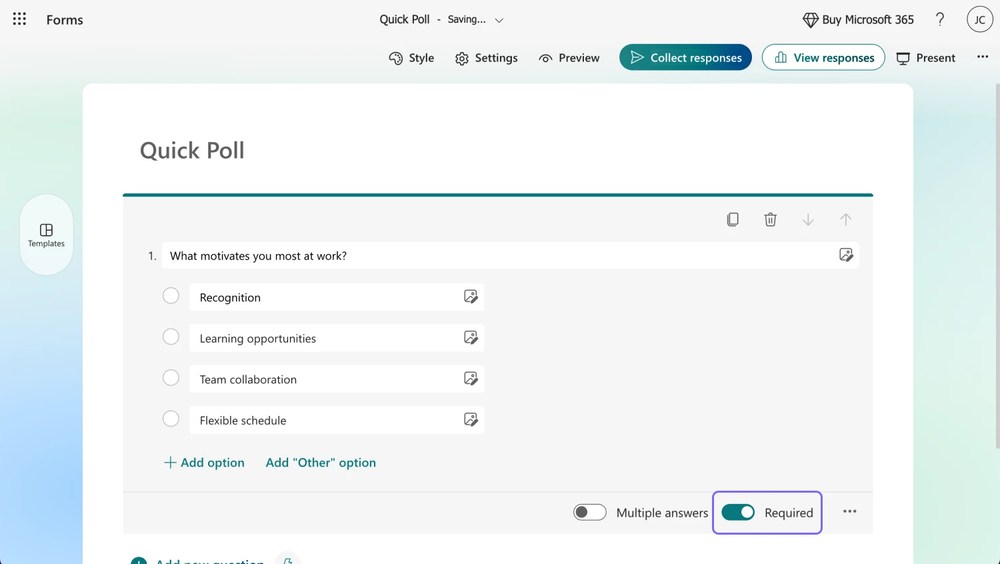Insert media icon for question title
This screenshot has height=564, width=1000.
pyautogui.click(x=846, y=255)
